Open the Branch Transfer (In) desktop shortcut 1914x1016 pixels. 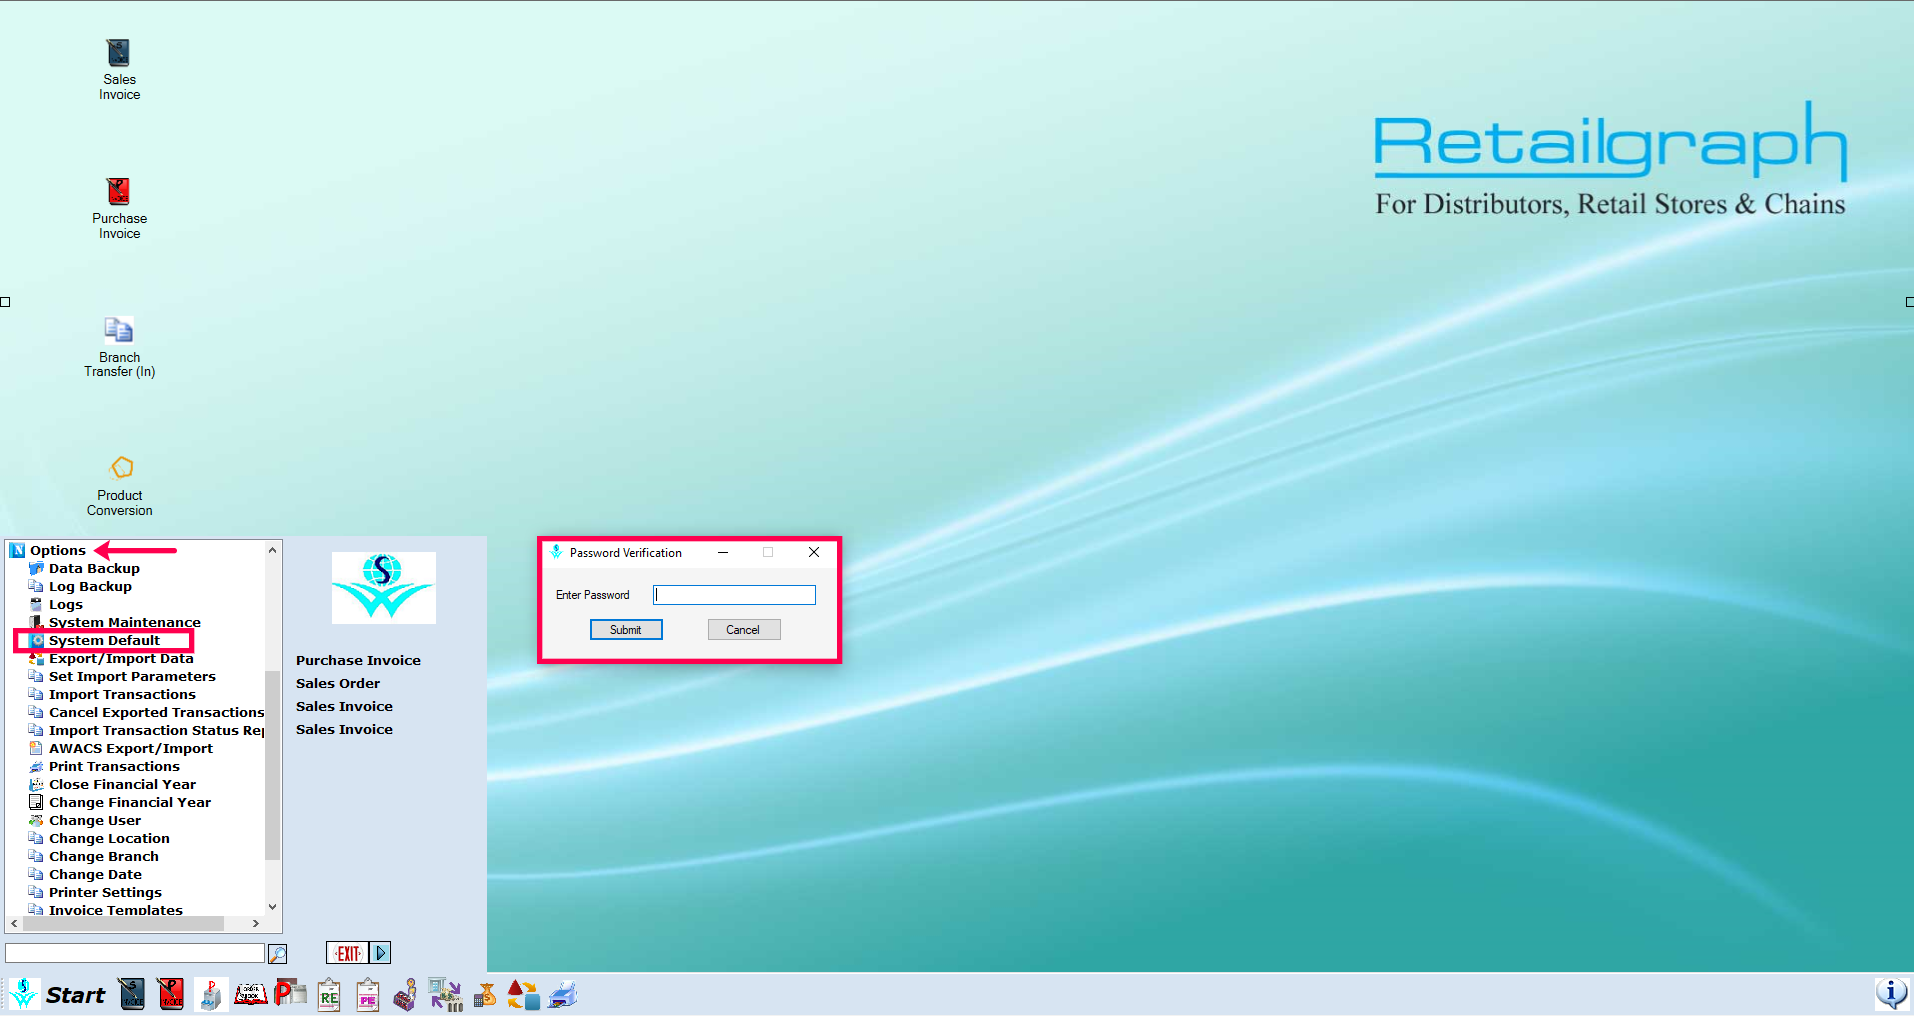click(x=119, y=347)
